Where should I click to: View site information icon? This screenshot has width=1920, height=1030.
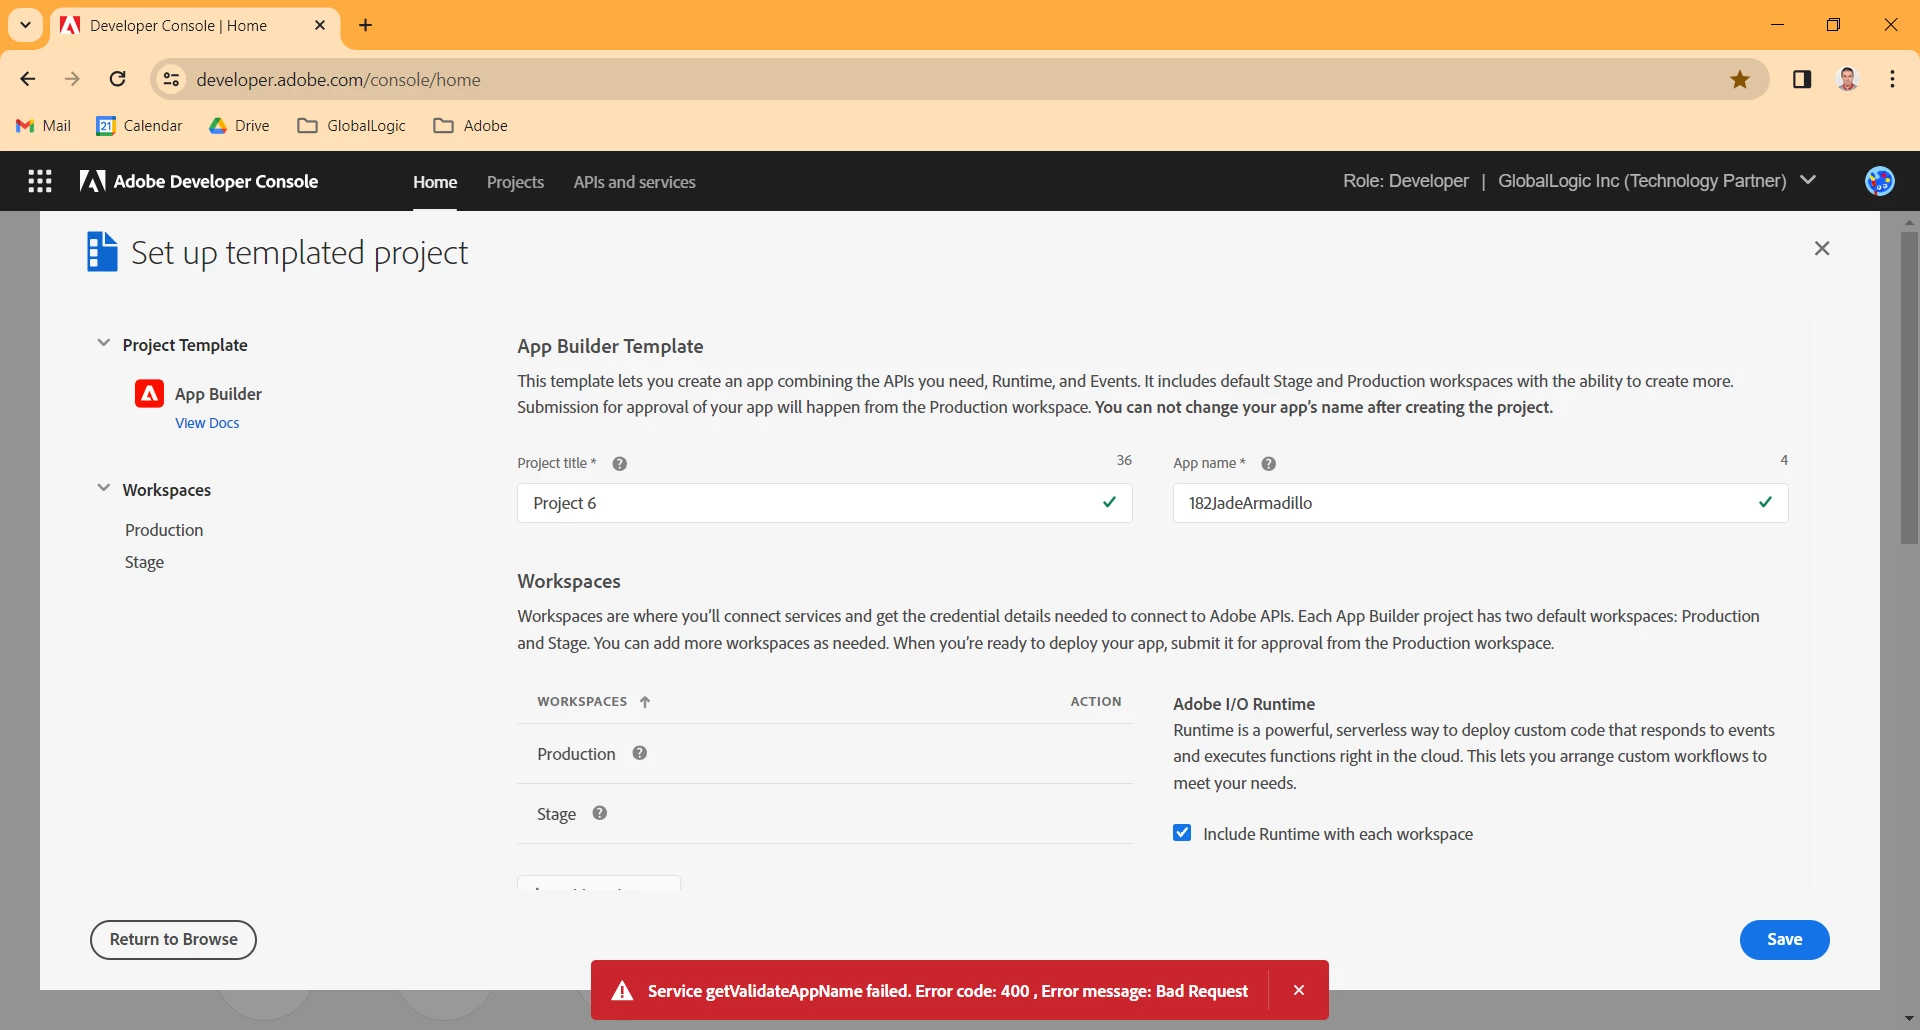pos(172,80)
